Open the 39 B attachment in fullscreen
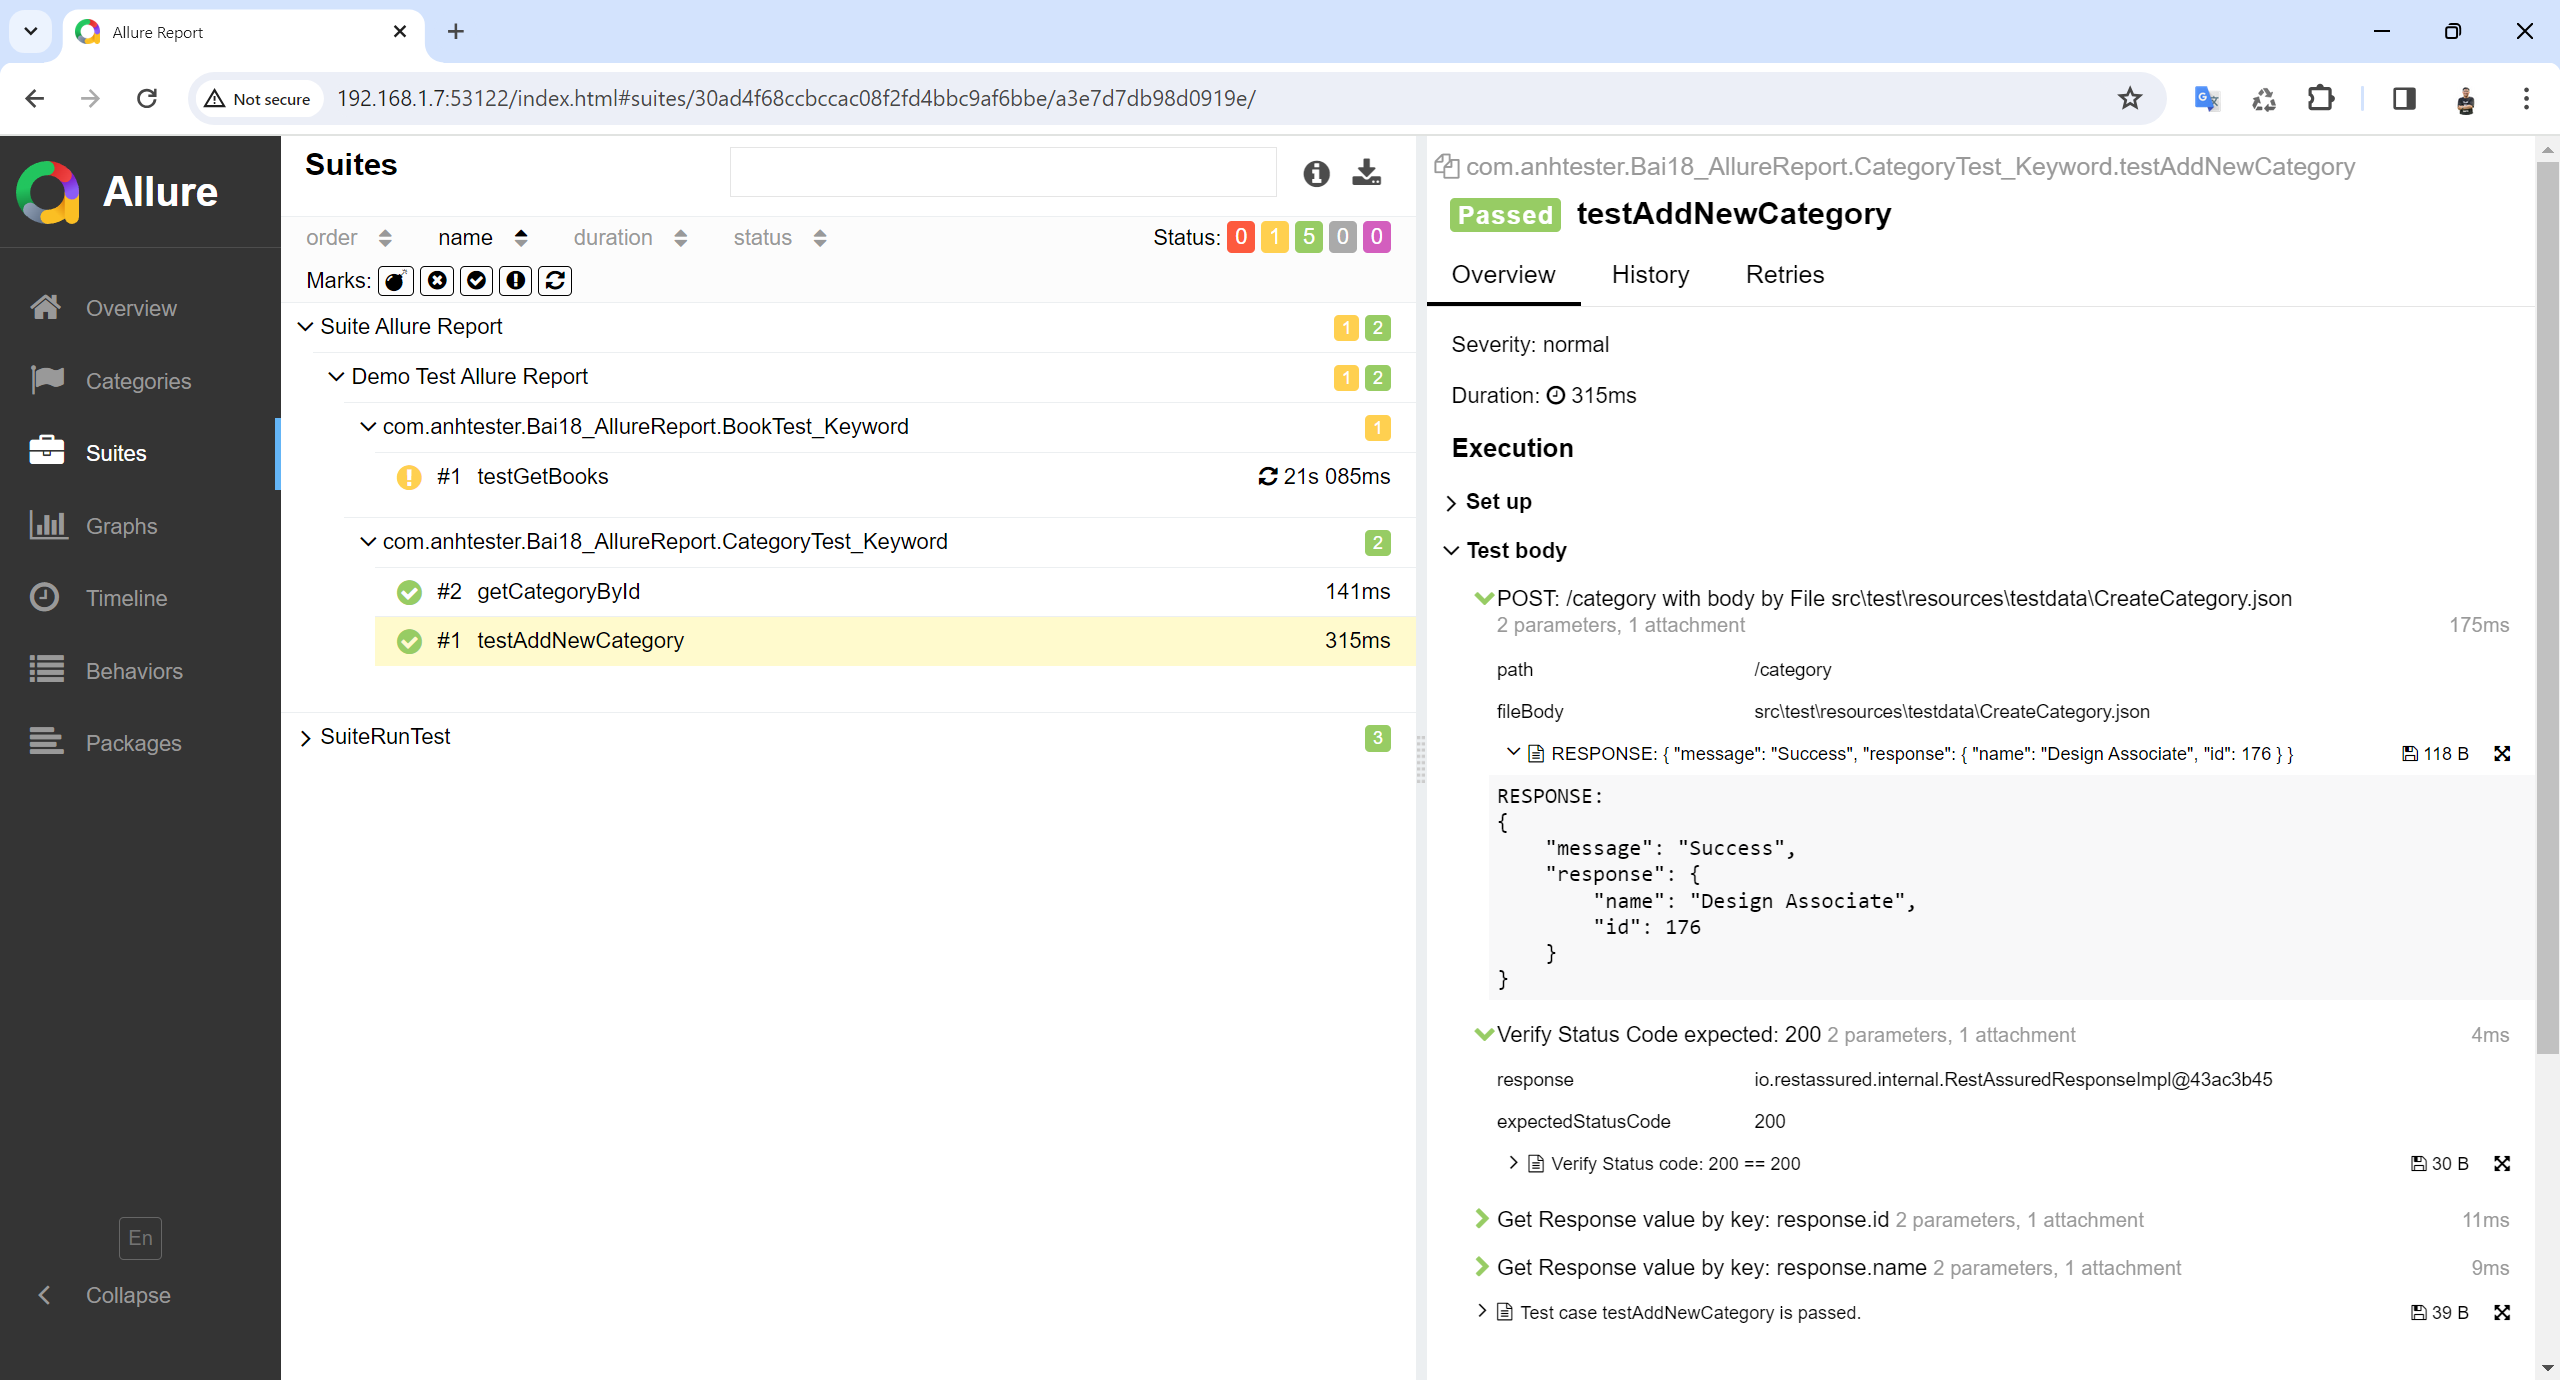The image size is (2560, 1380). click(2502, 1313)
